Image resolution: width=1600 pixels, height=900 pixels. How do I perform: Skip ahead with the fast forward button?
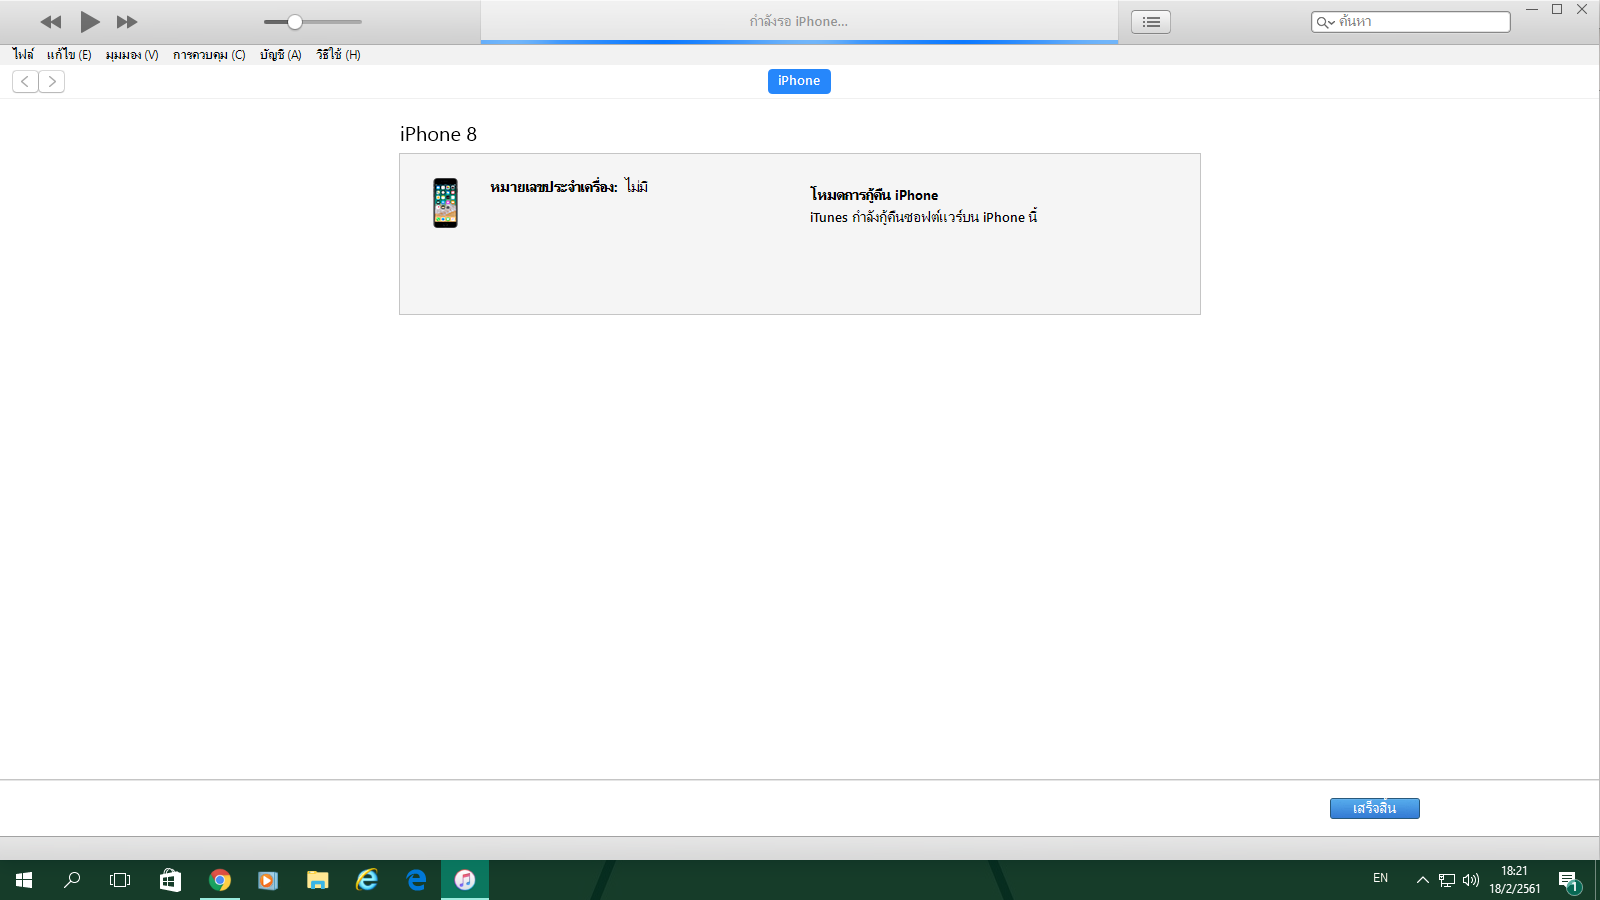(127, 22)
